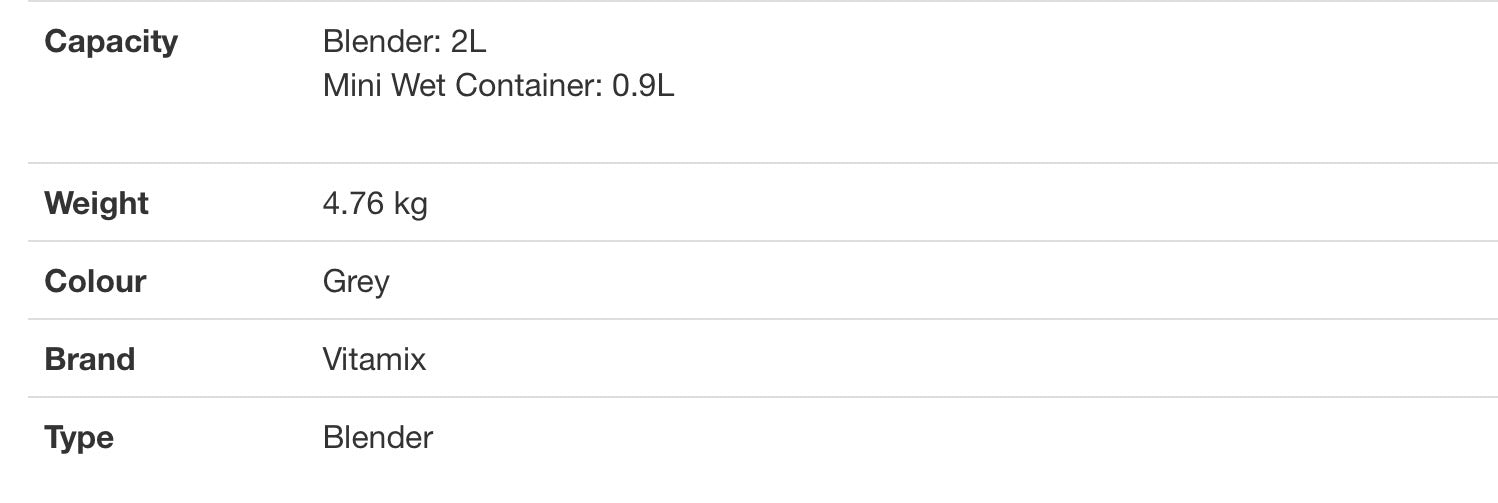Select the Grey colour value
Image resolution: width=1498 pixels, height=503 pixels.
[x=356, y=282]
